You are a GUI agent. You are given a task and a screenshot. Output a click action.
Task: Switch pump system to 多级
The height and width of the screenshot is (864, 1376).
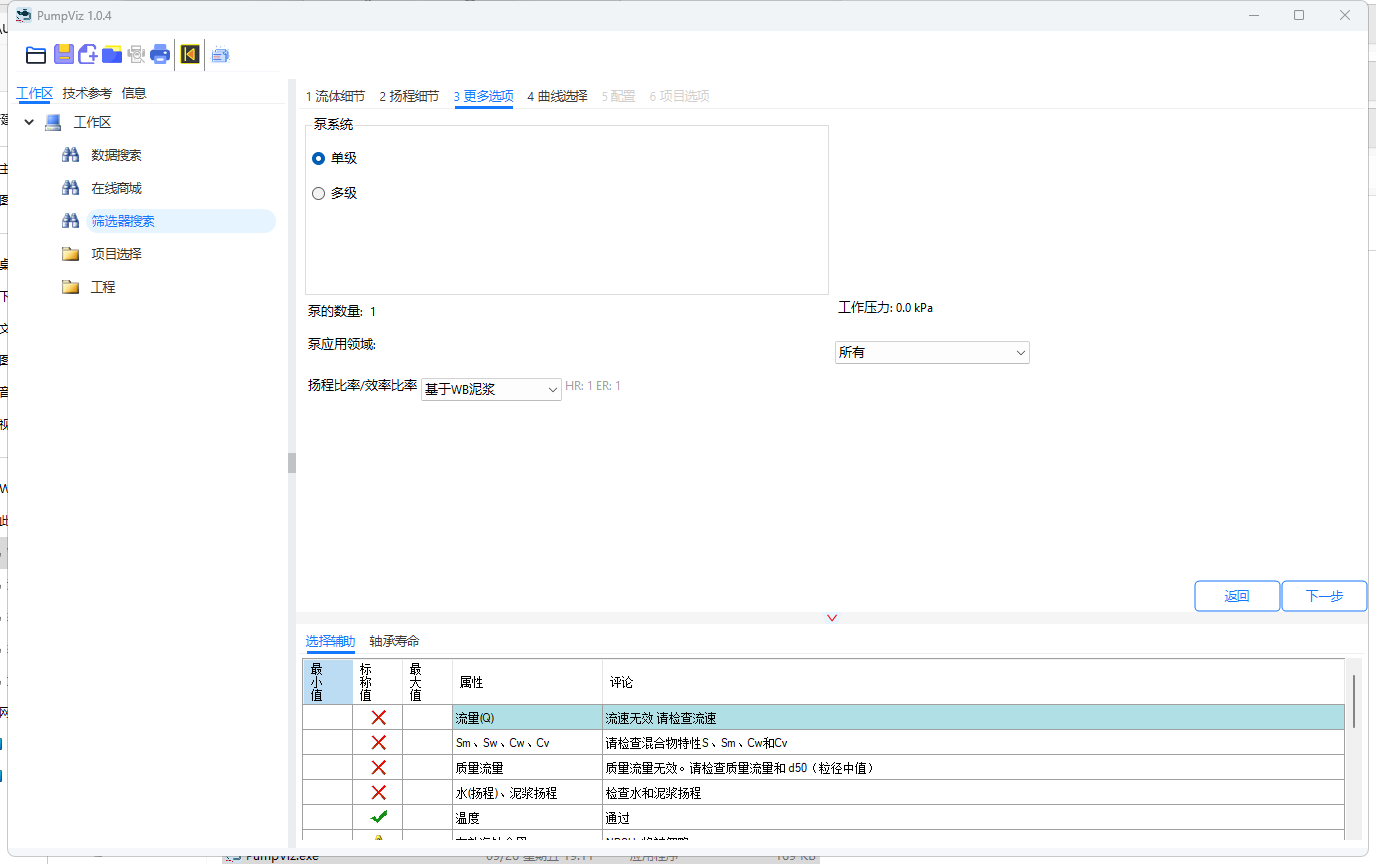click(318, 193)
